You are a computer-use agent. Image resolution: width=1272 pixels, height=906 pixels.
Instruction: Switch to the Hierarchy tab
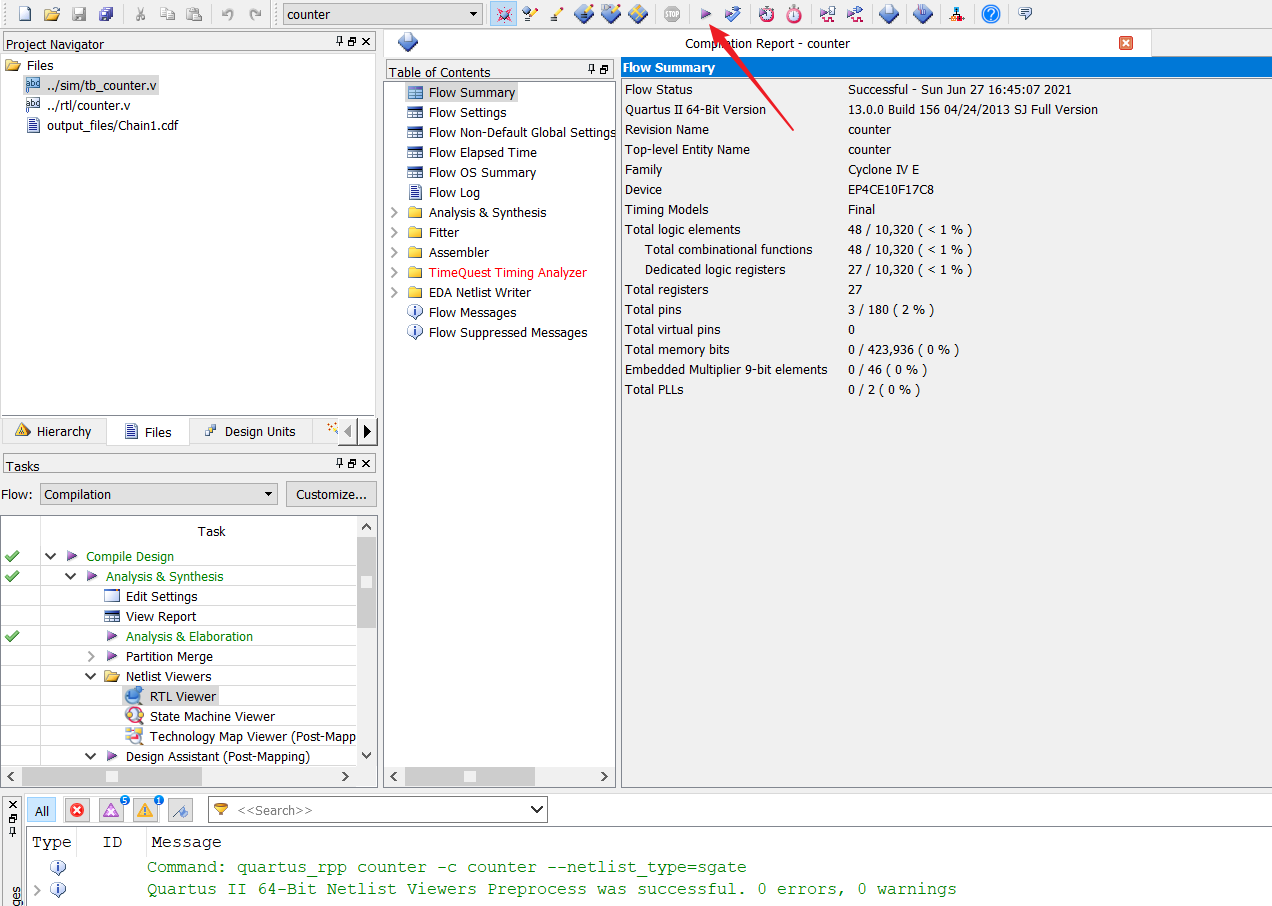pos(54,431)
